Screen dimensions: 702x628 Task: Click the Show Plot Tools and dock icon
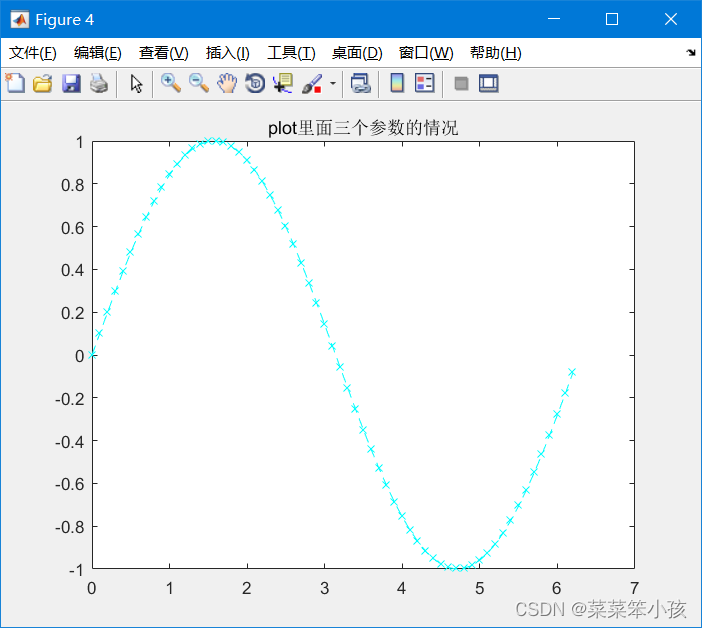(x=488, y=84)
